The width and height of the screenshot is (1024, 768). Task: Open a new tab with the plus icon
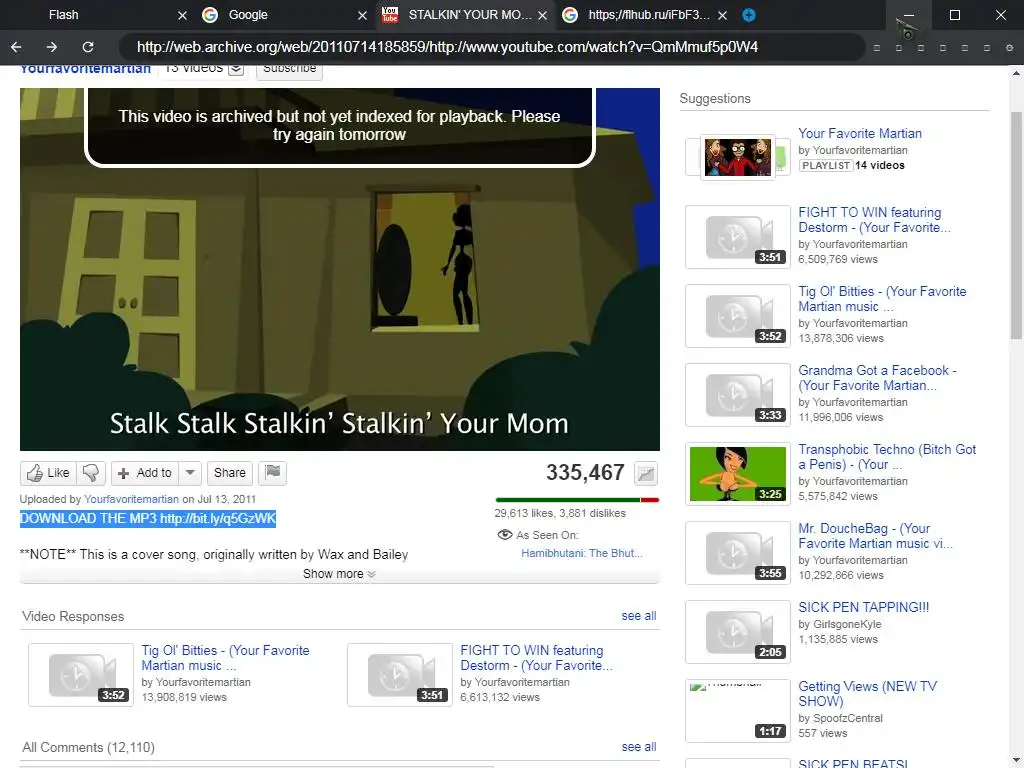pos(749,15)
